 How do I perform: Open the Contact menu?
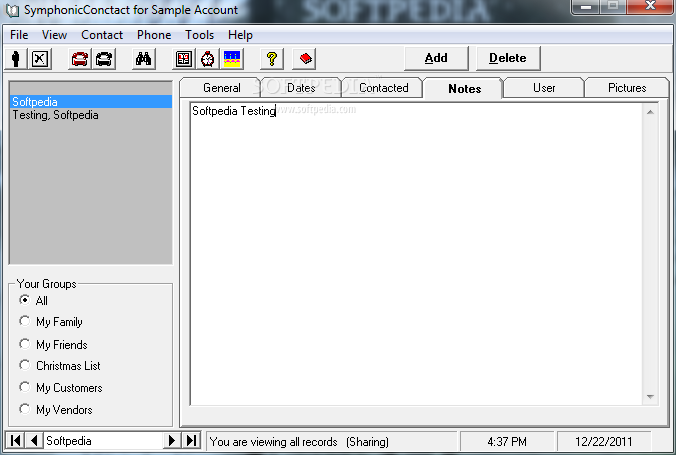click(102, 35)
